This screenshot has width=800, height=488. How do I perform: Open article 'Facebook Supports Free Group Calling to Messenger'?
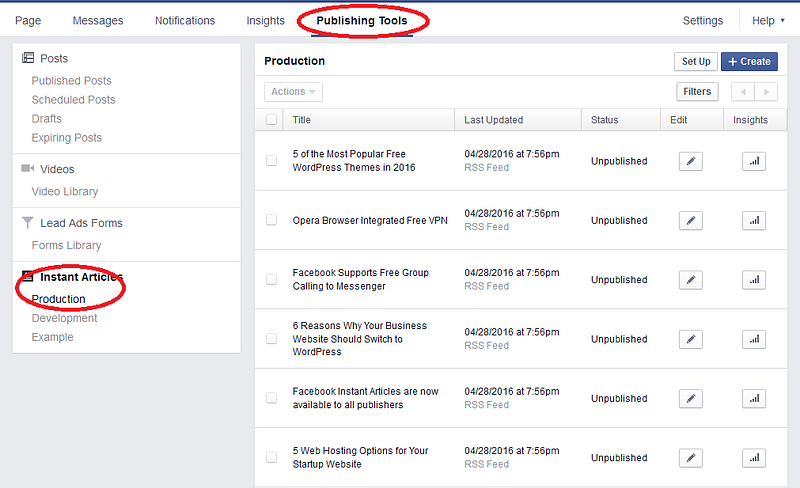coord(361,279)
